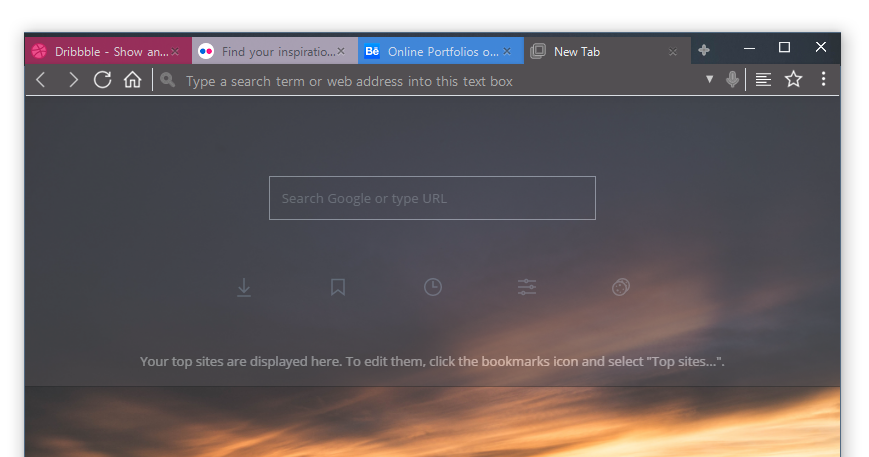
Task: Open Settings sliders icon
Action: coord(526,287)
